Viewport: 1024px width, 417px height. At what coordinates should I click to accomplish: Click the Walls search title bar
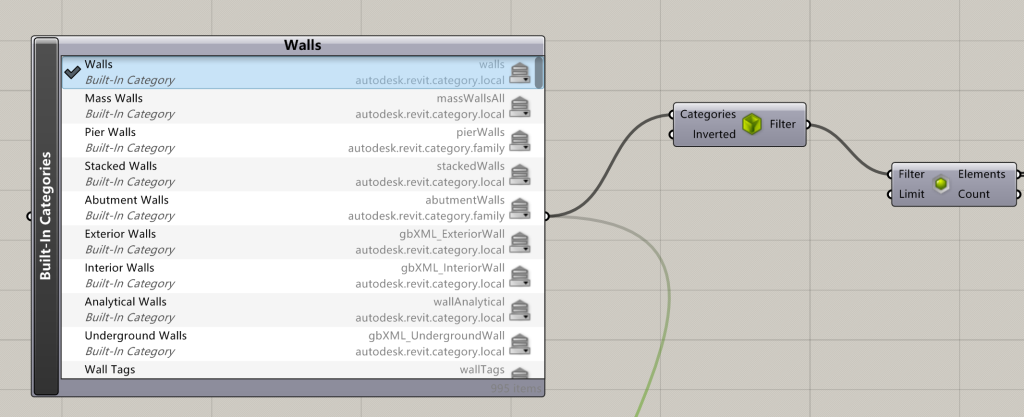302,46
